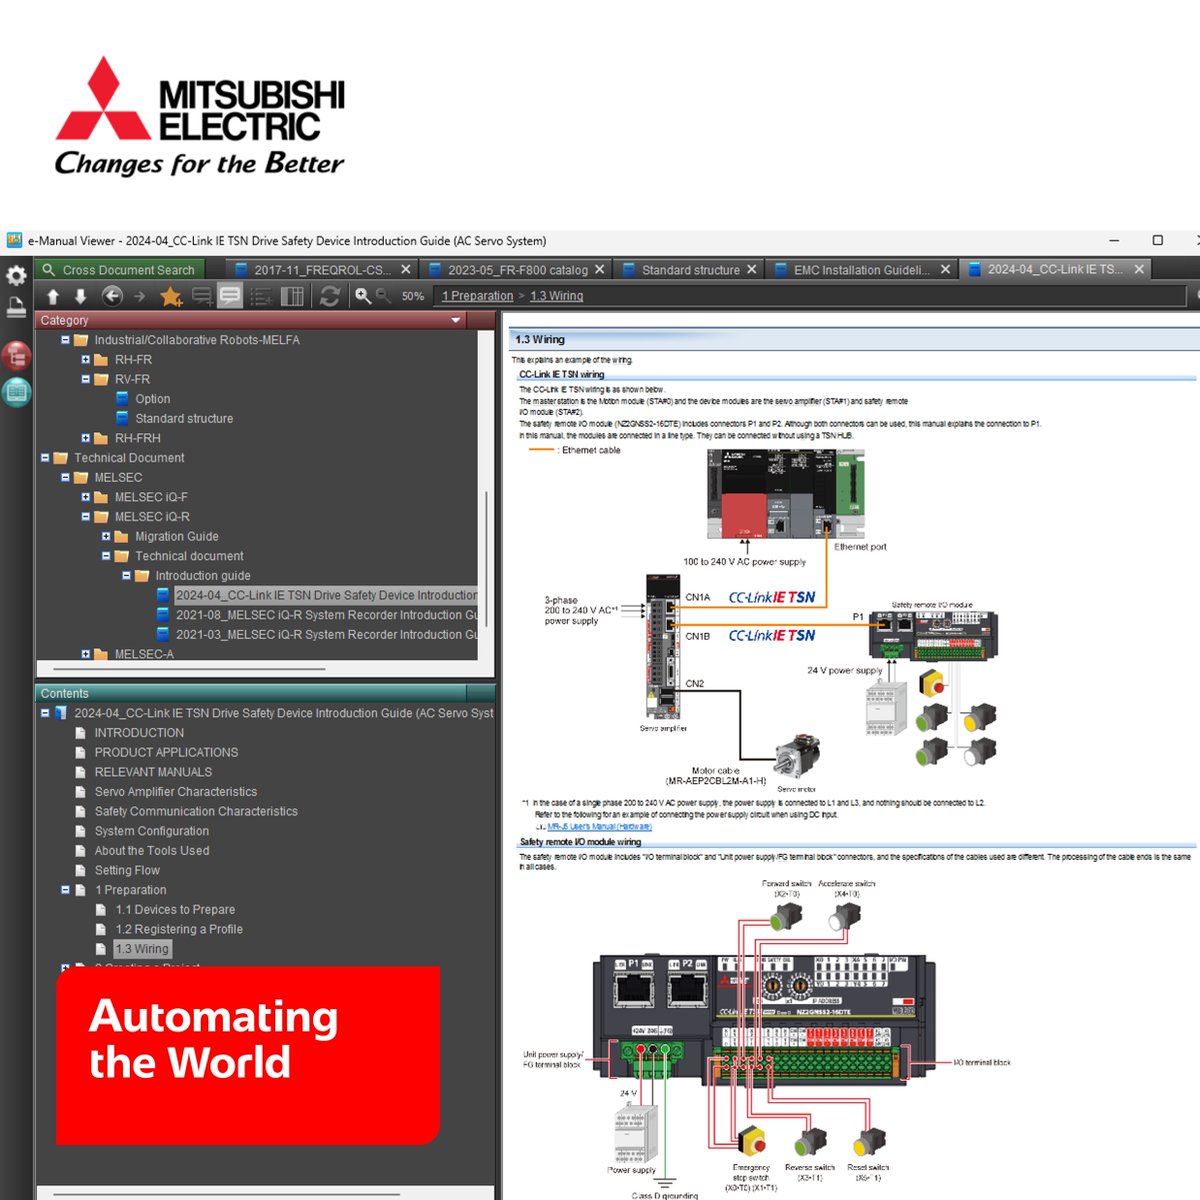This screenshot has height=1200, width=1200.
Task: Click the 2021-08 System Recorder document icon
Action: pos(163,615)
